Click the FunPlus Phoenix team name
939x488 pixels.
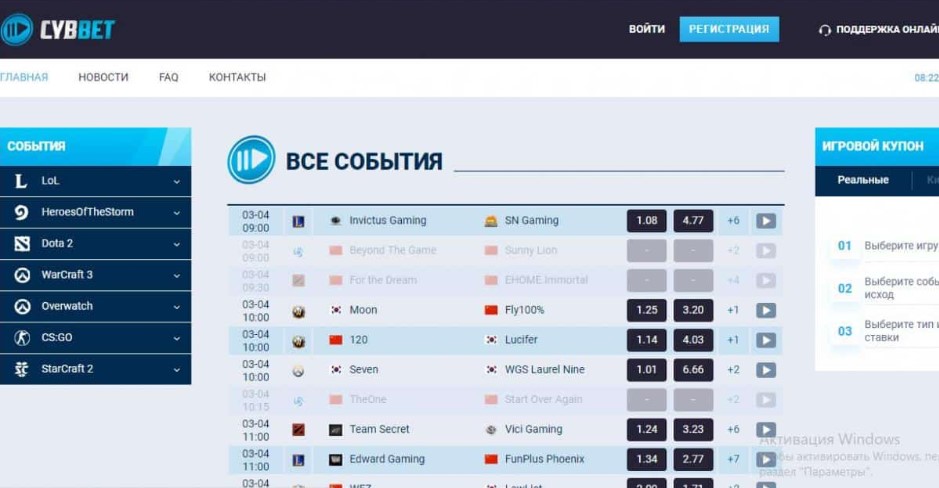(x=544, y=459)
